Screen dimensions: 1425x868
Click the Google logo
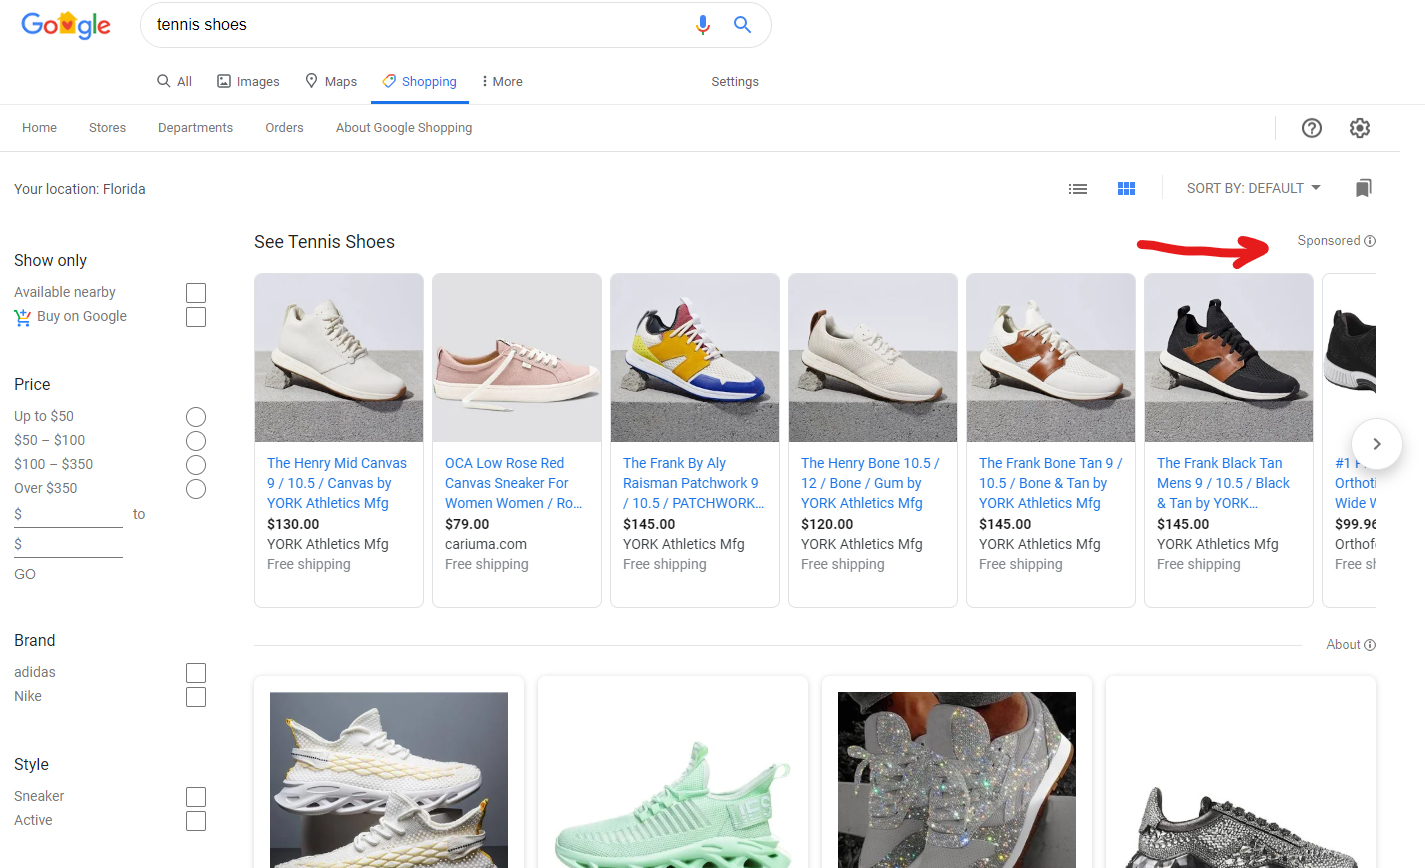click(66, 25)
